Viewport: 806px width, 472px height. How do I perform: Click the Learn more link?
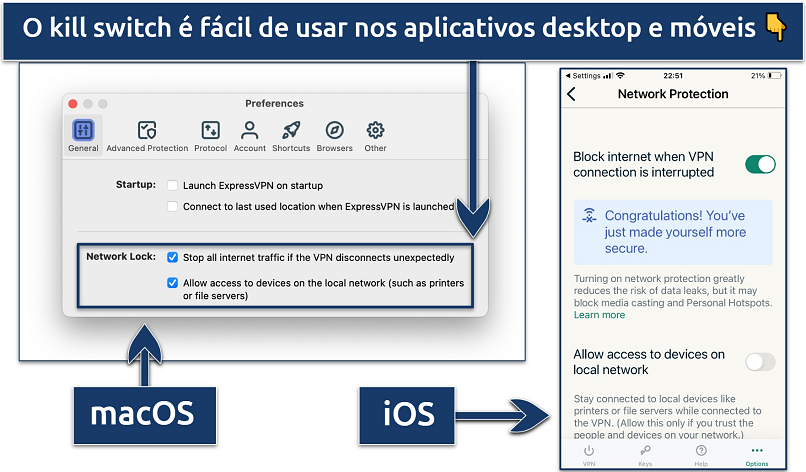[599, 315]
